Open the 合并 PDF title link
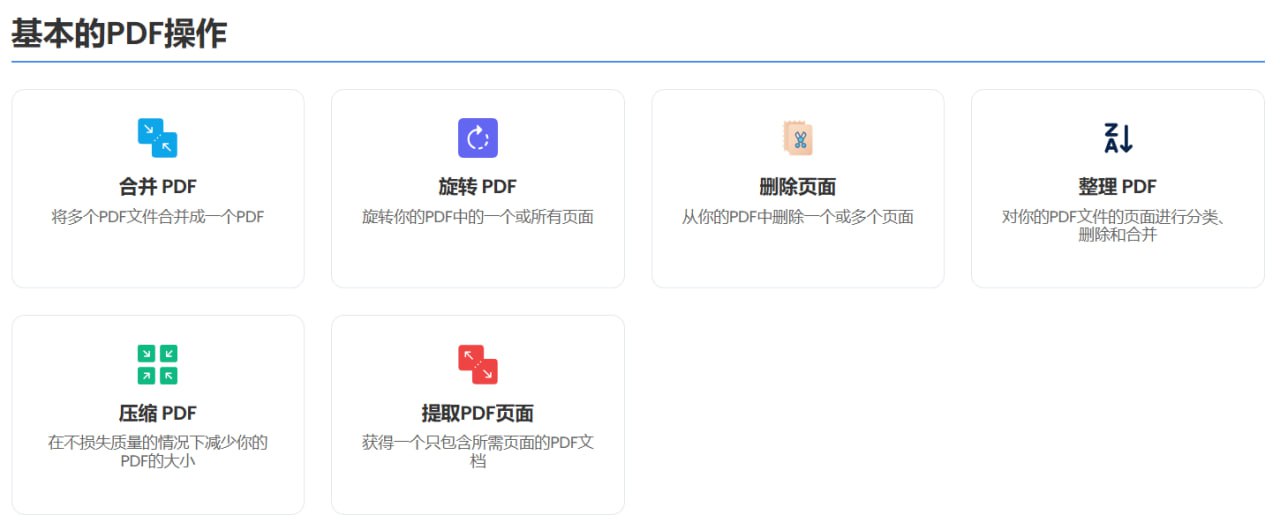 (x=157, y=187)
